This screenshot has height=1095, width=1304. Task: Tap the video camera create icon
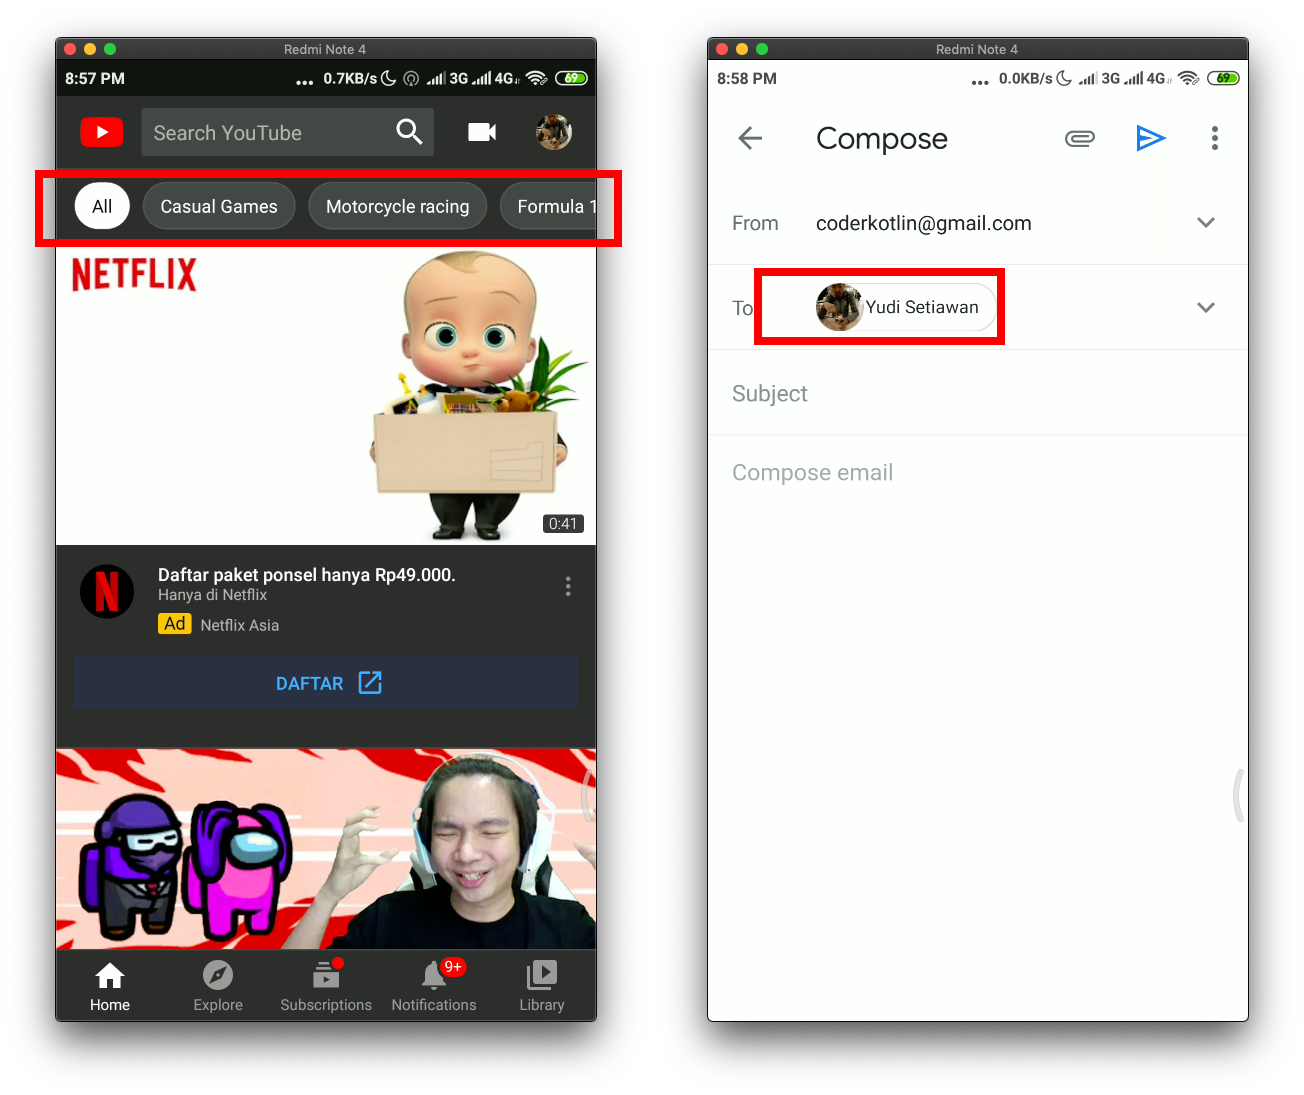(x=482, y=131)
